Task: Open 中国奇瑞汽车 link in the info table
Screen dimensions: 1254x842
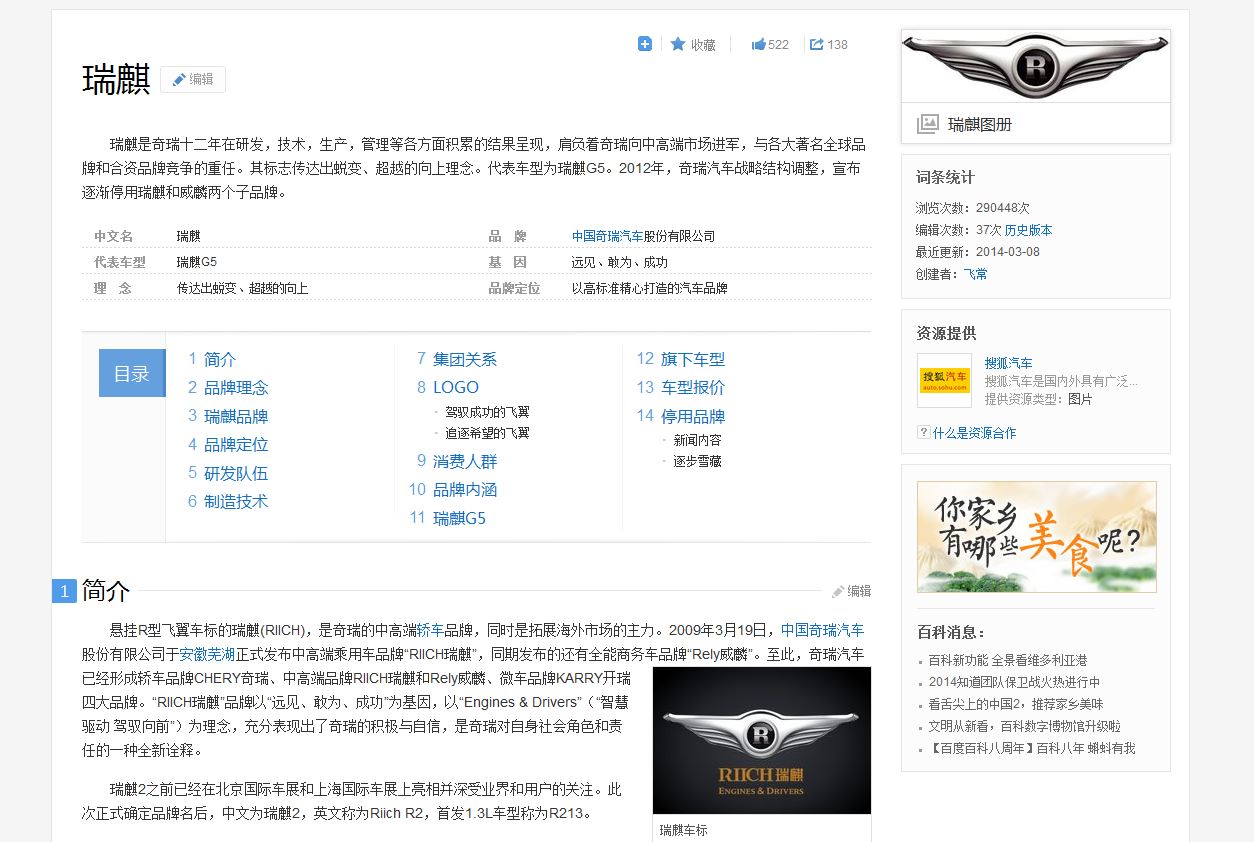Action: [x=608, y=236]
